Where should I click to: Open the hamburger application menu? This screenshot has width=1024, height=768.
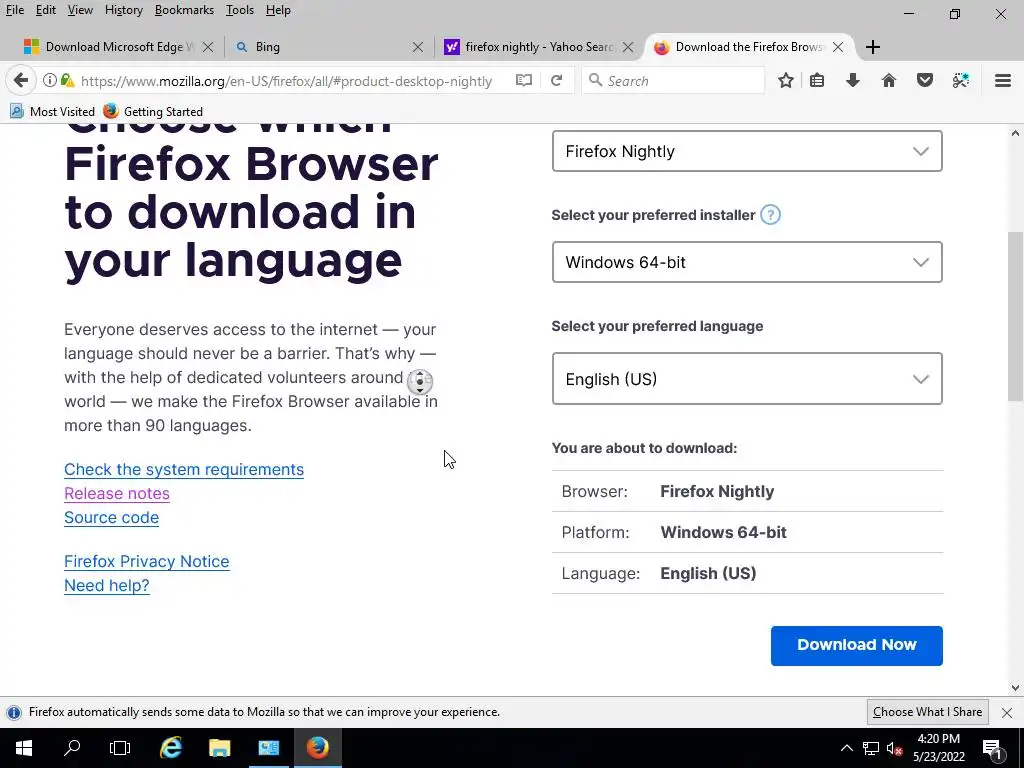[x=1002, y=80]
